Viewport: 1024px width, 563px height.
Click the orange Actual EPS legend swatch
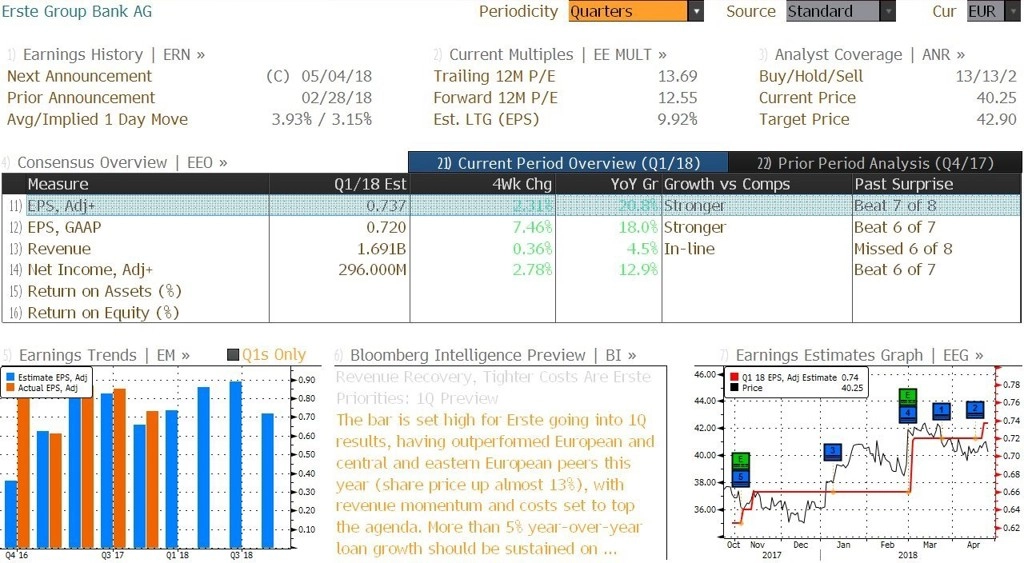(10, 388)
